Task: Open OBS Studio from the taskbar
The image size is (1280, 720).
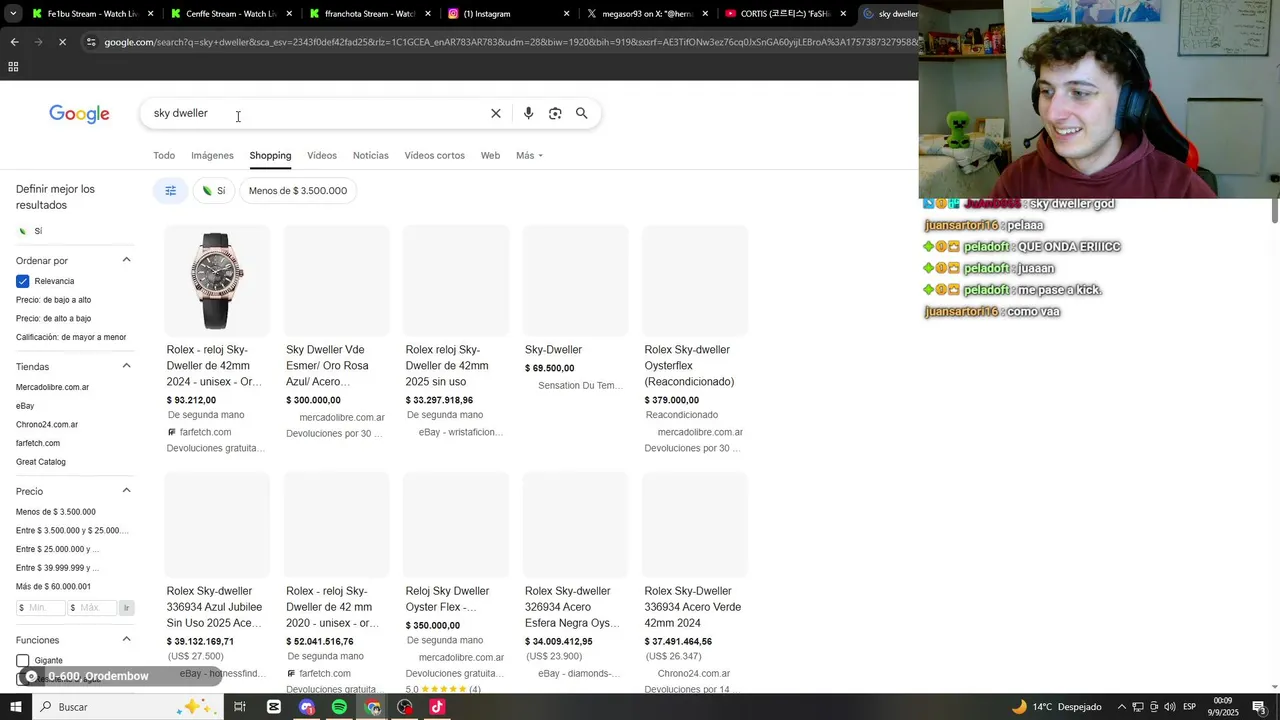Action: (x=405, y=707)
